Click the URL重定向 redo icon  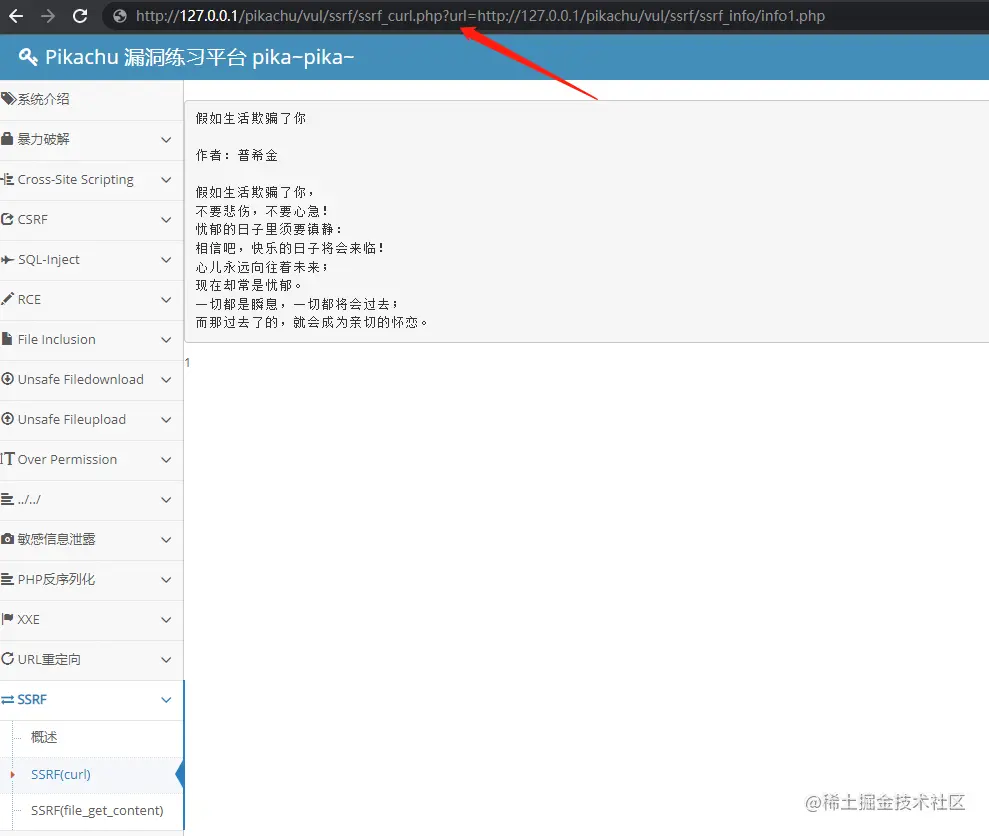click(8, 659)
